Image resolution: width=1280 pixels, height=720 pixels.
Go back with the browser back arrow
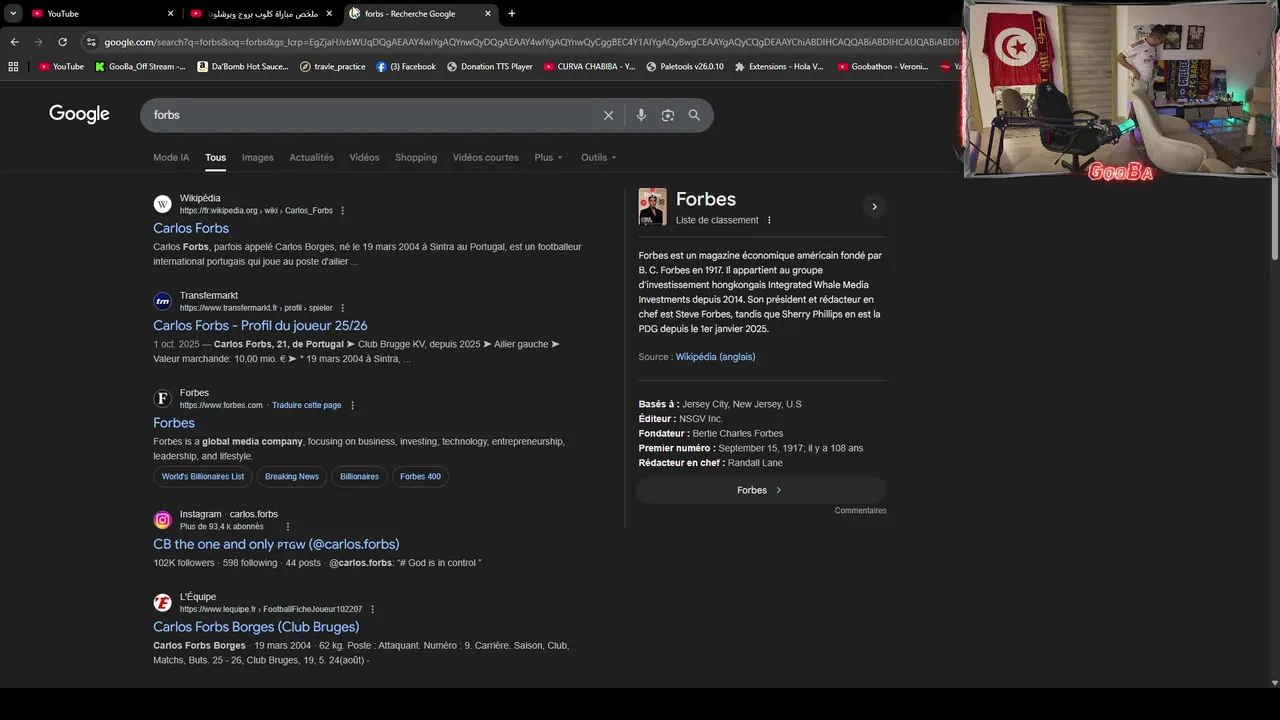tap(14, 42)
